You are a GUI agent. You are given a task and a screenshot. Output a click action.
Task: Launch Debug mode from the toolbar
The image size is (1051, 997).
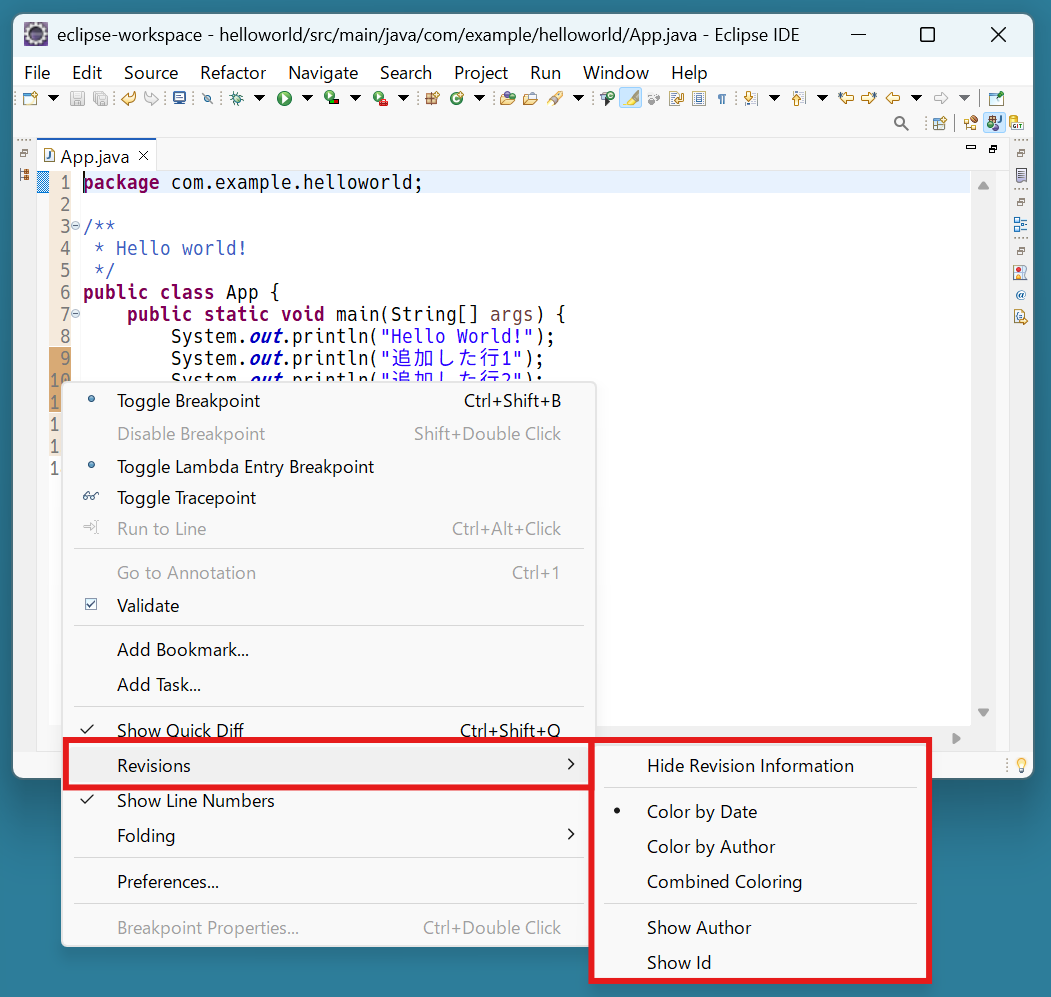click(236, 98)
